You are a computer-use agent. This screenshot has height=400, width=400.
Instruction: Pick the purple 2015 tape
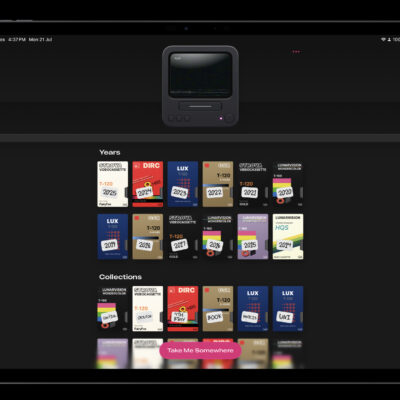pos(253,237)
